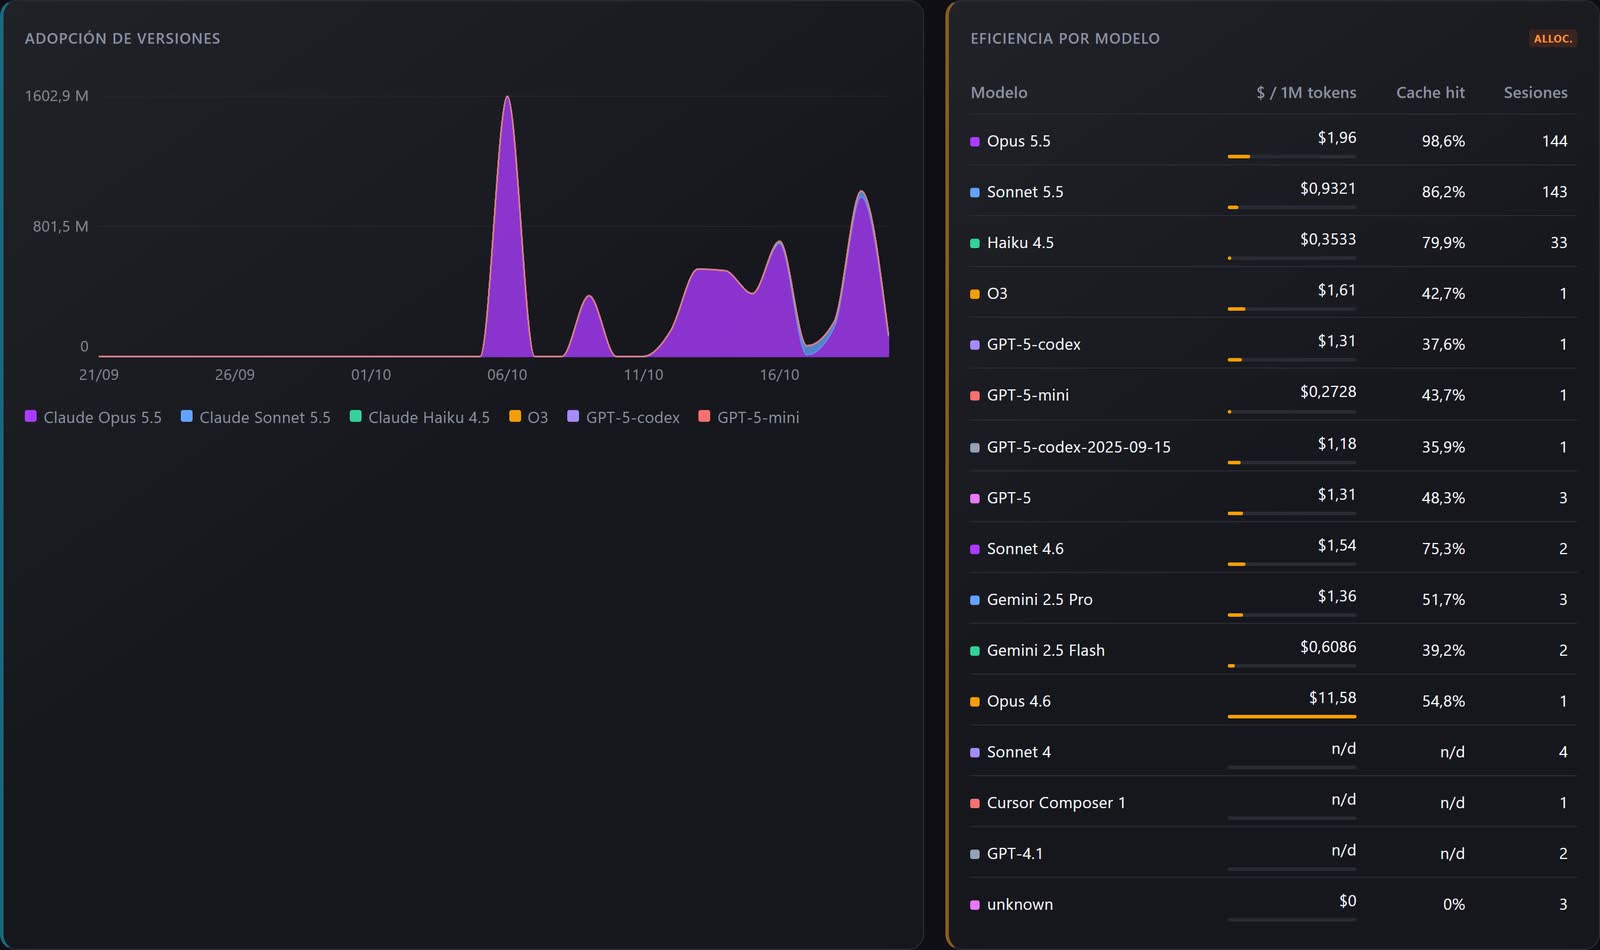The image size is (1600, 950).
Task: Click the EFICIENCIA POR MODELO panel title
Action: 1065,38
